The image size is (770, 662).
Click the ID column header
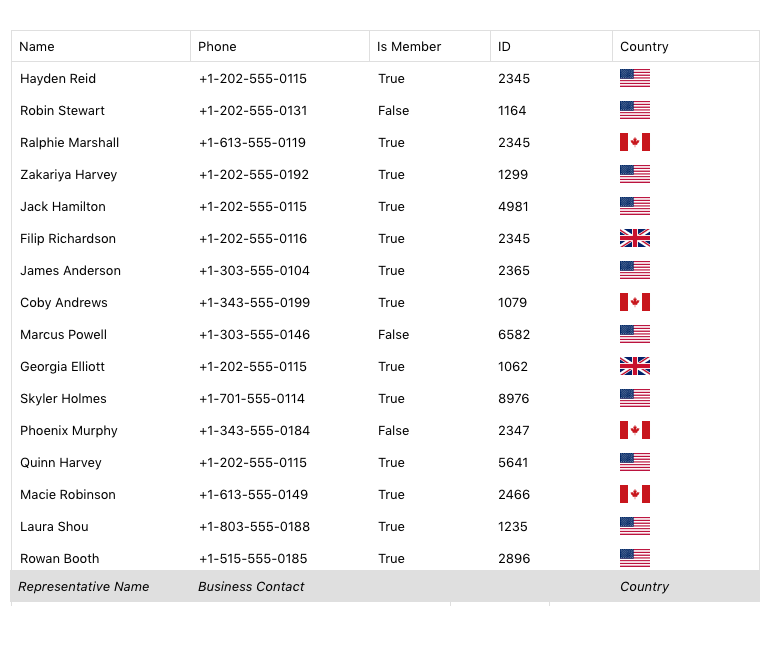point(505,46)
